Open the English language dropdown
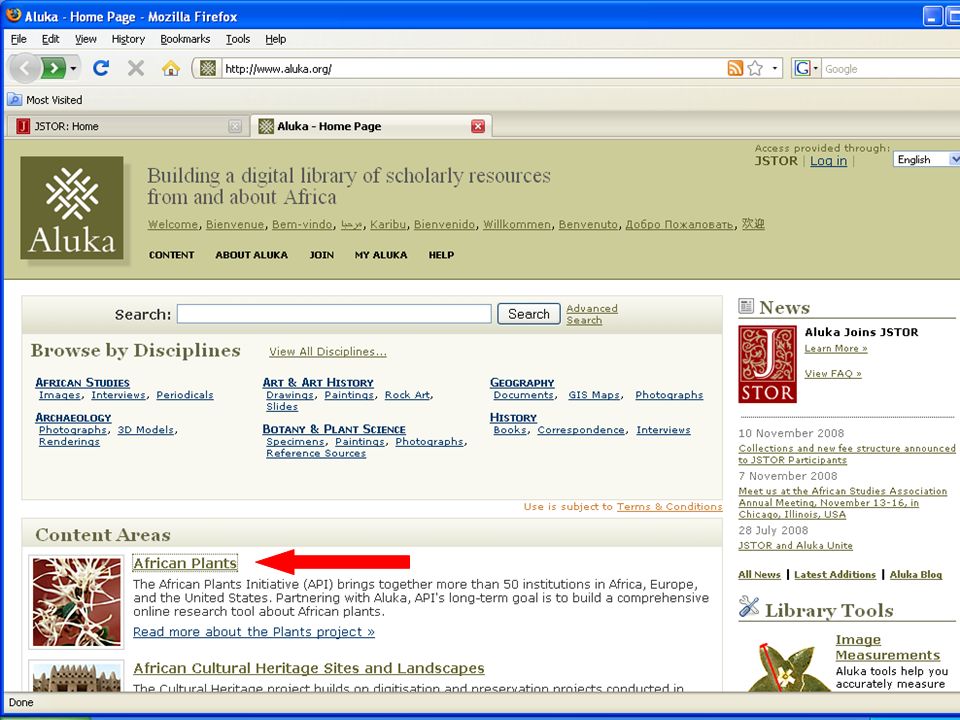 [x=926, y=159]
